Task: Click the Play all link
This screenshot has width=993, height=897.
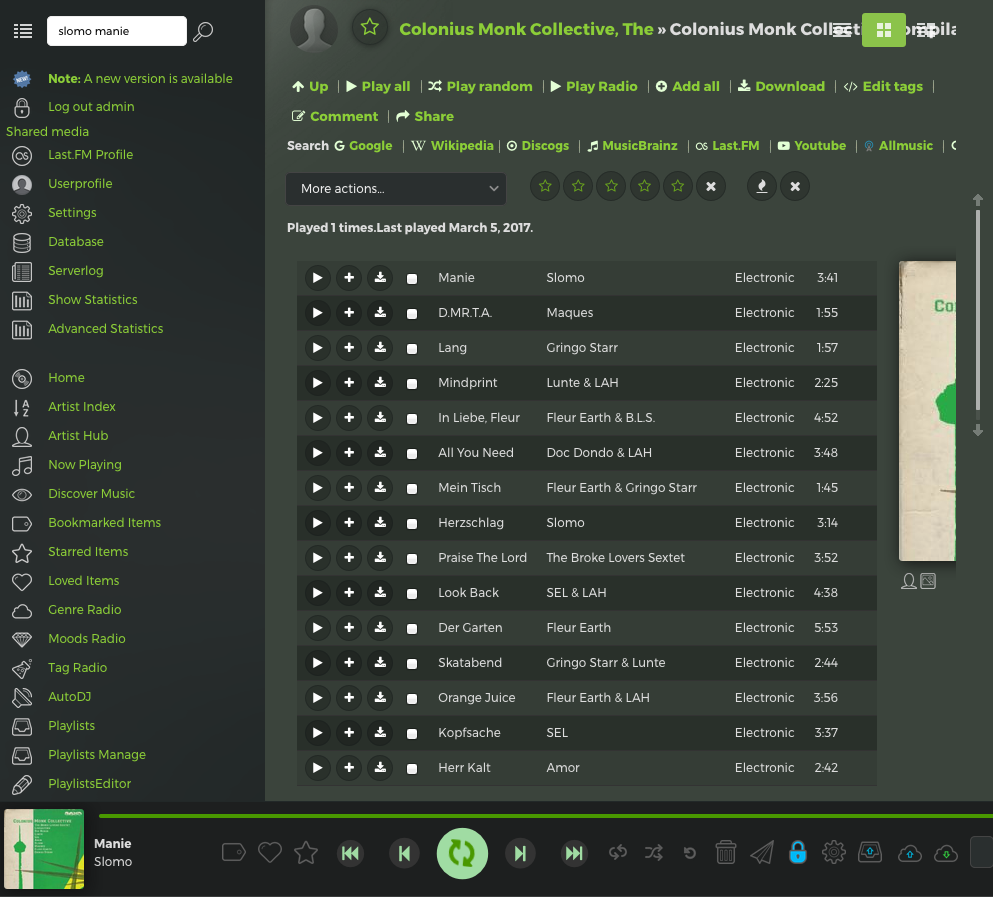Action: click(379, 87)
